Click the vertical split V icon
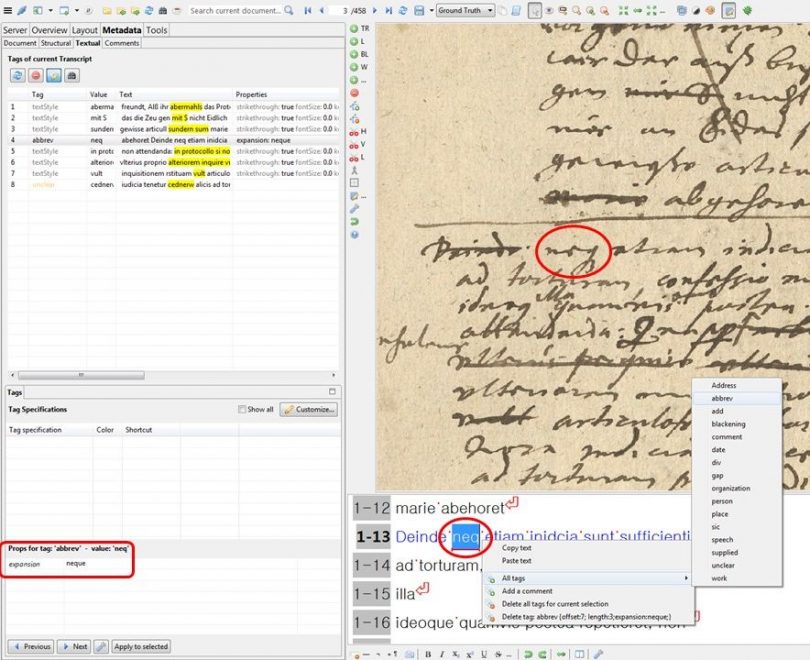The image size is (810, 660). click(355, 144)
